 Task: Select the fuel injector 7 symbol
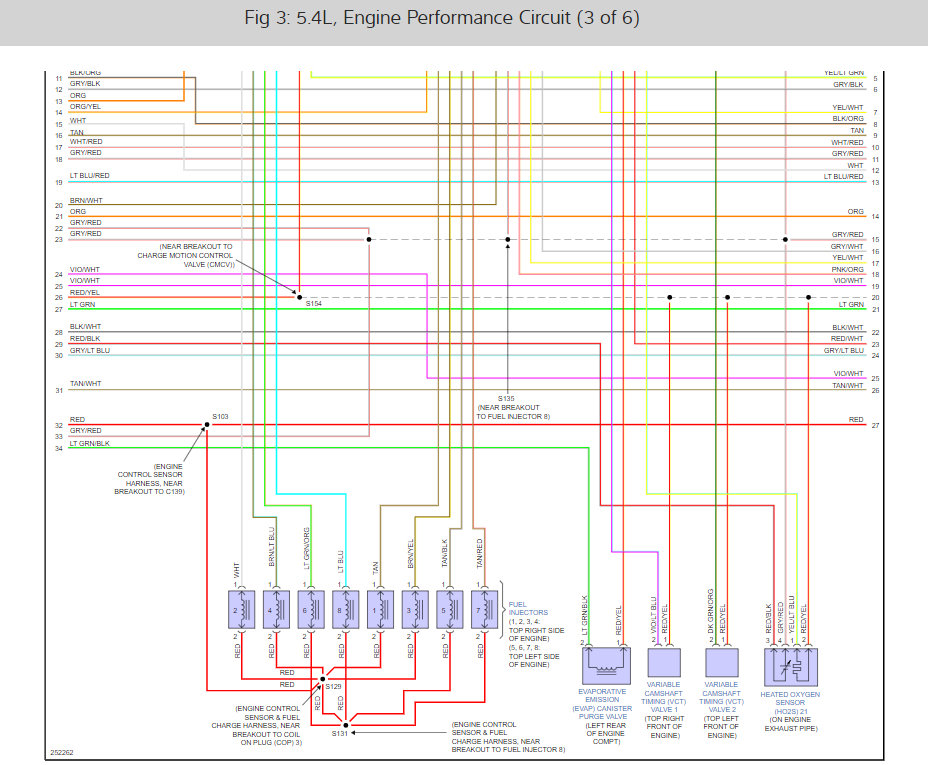pyautogui.click(x=485, y=609)
